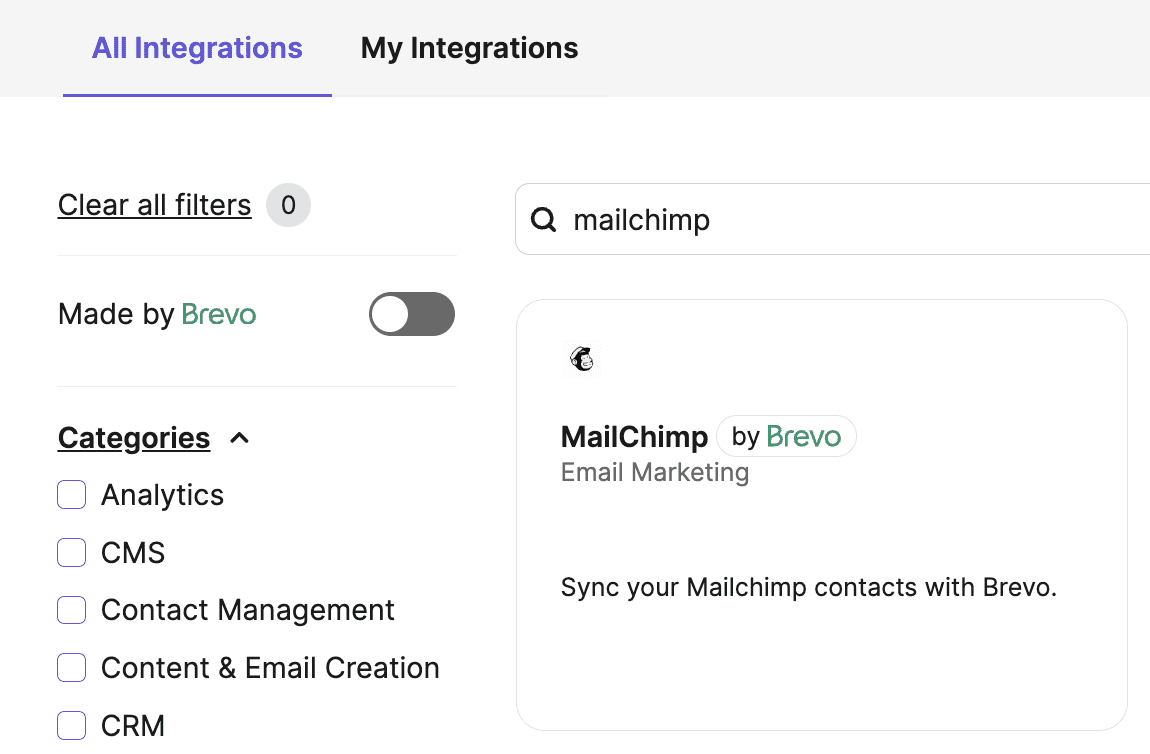
Task: Enable the Made by Brevo toggle
Action: tap(411, 313)
